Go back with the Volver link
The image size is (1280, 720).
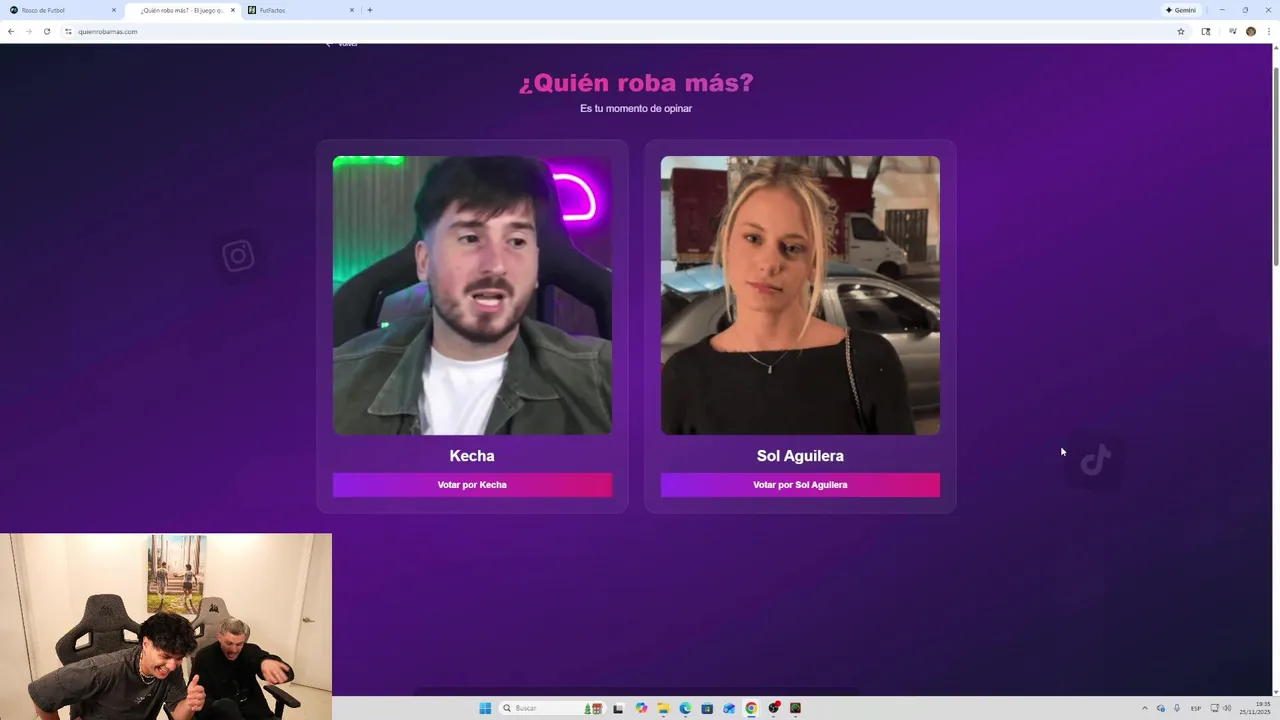(341, 44)
